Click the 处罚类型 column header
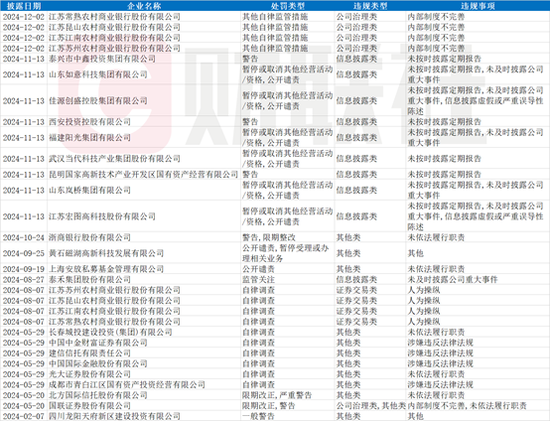This screenshot has width=550, height=421. (x=288, y=6)
